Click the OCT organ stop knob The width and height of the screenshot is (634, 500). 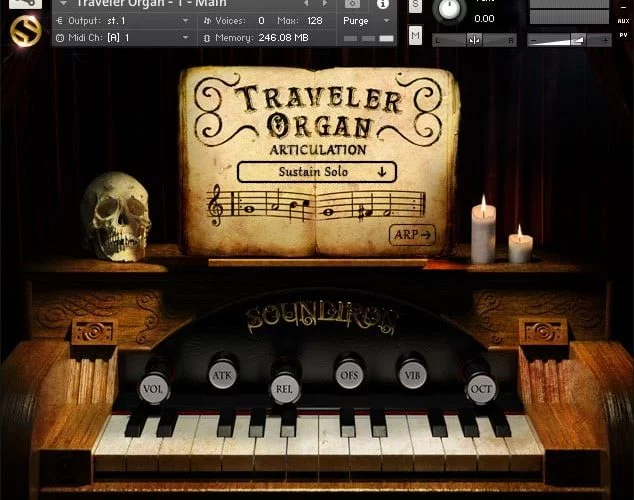481,389
